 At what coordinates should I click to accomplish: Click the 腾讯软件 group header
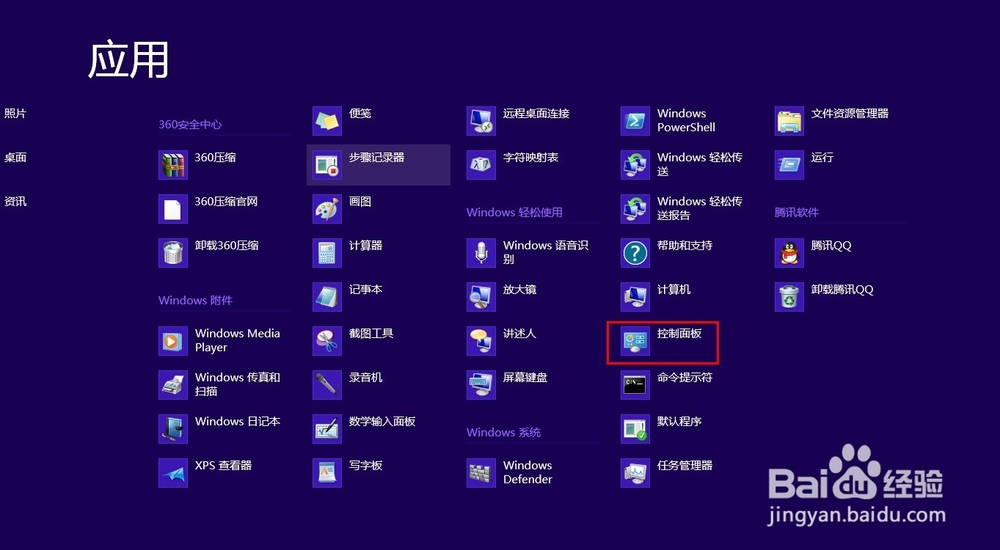tap(797, 212)
